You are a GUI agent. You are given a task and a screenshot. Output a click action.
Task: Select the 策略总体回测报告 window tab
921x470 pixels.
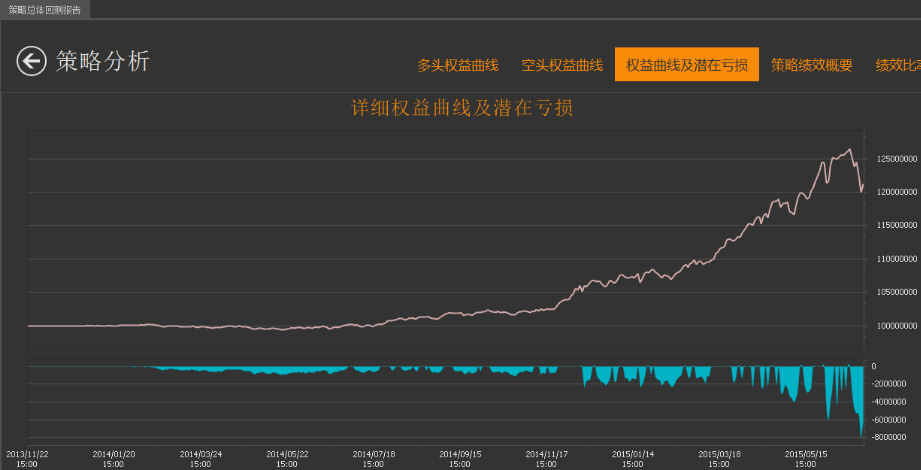click(x=45, y=9)
